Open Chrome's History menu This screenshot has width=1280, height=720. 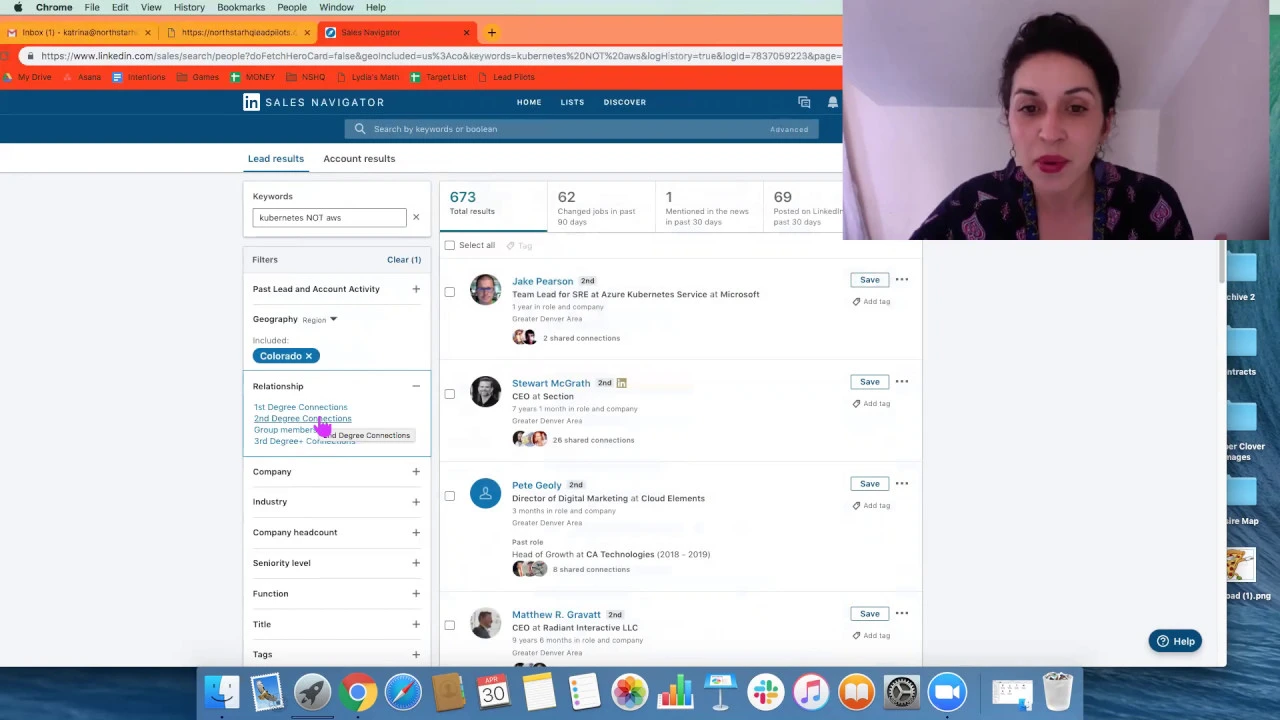[189, 7]
